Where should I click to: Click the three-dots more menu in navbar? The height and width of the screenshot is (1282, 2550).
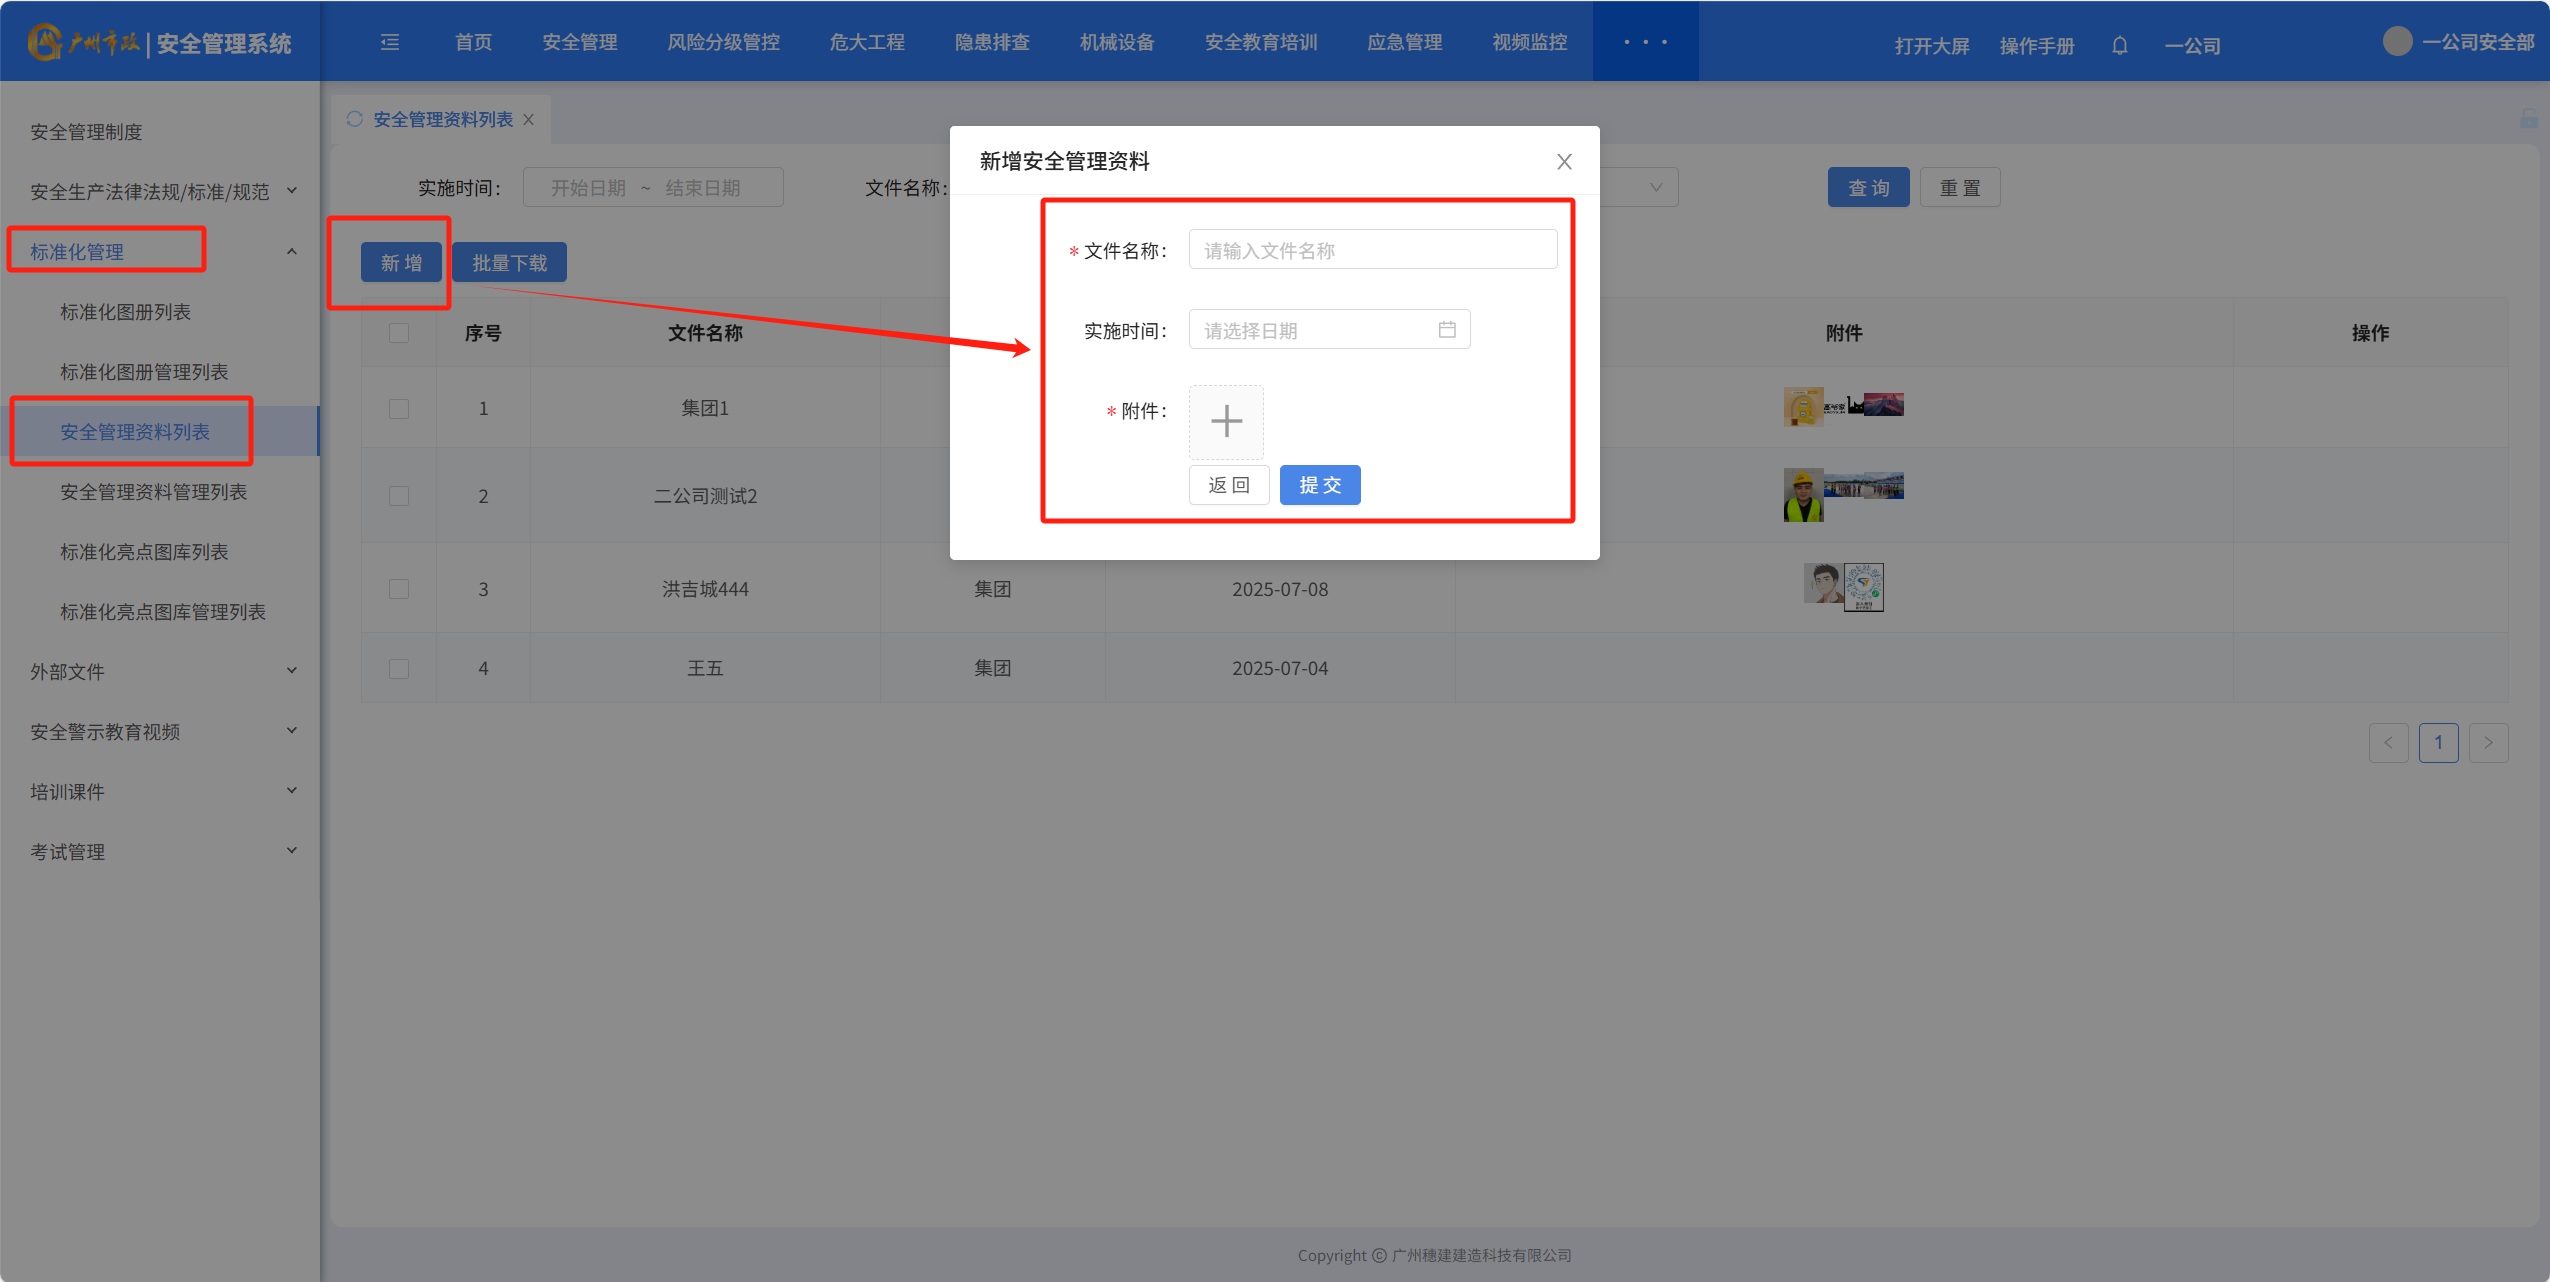1645,42
